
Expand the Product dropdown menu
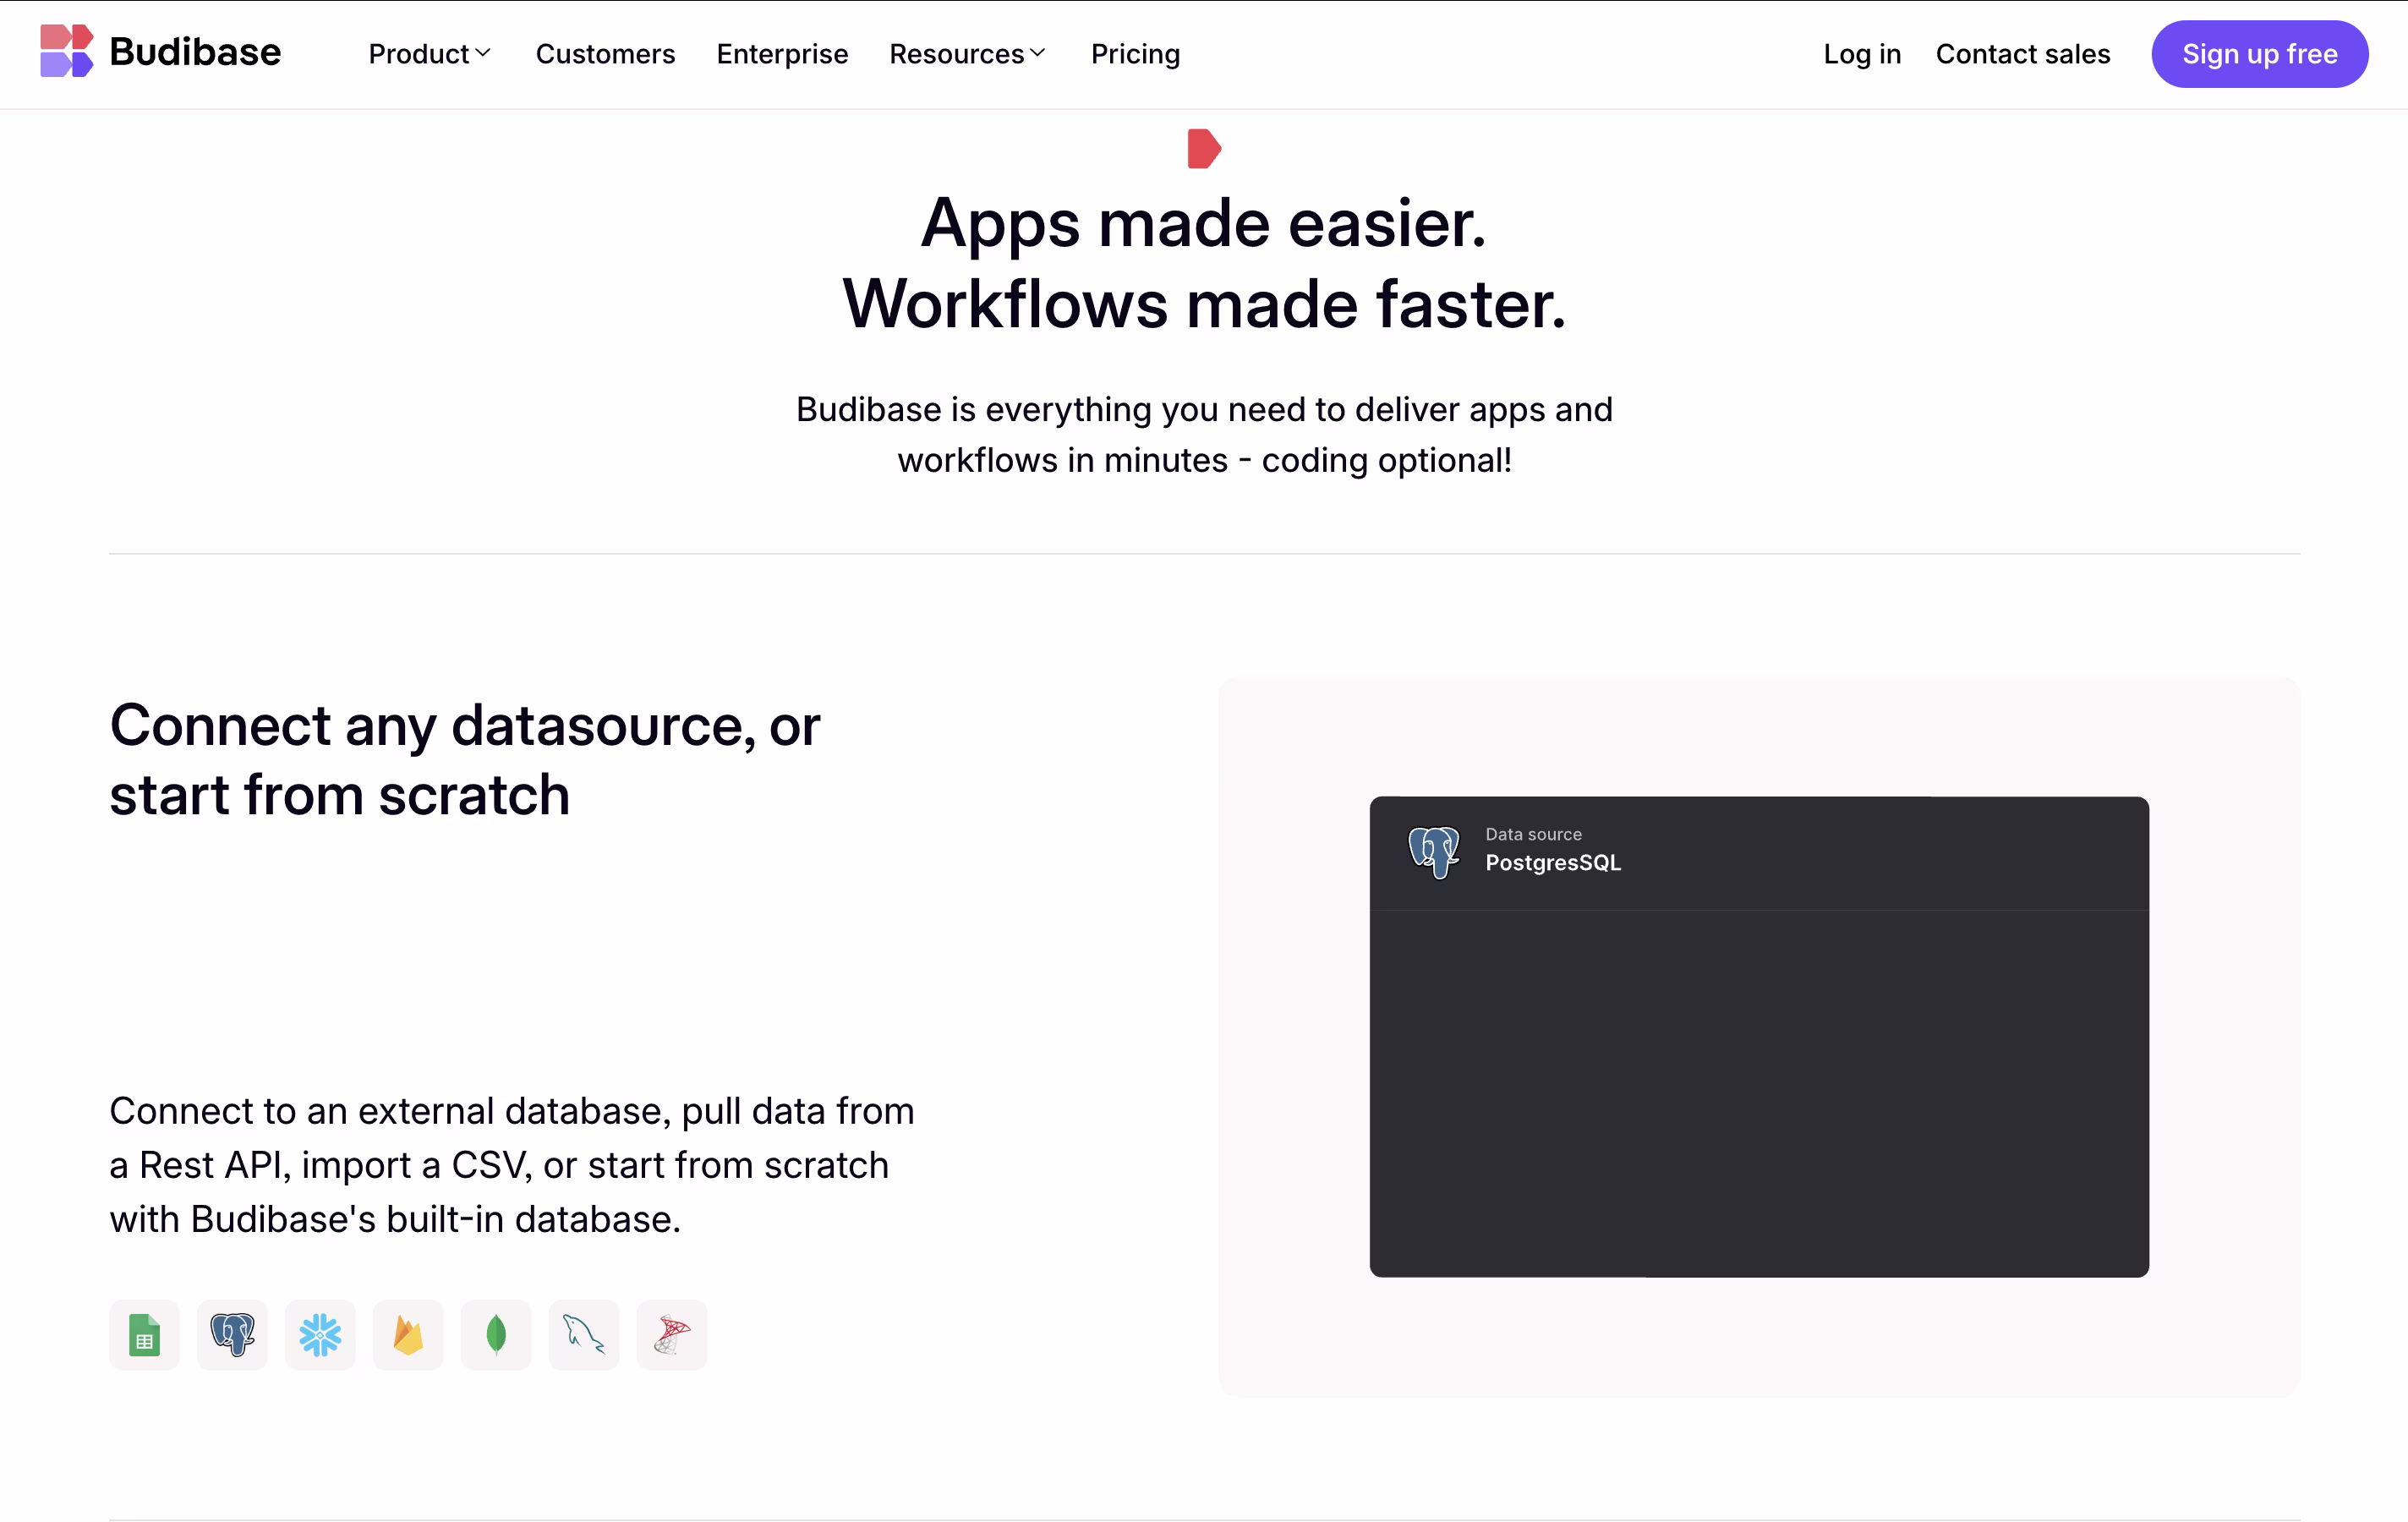tap(429, 54)
